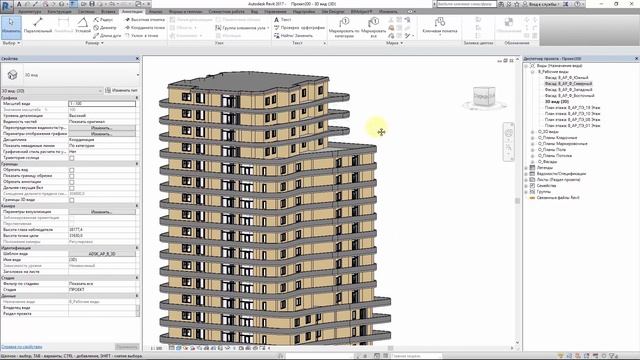Click the Изменить тип button

point(121,91)
